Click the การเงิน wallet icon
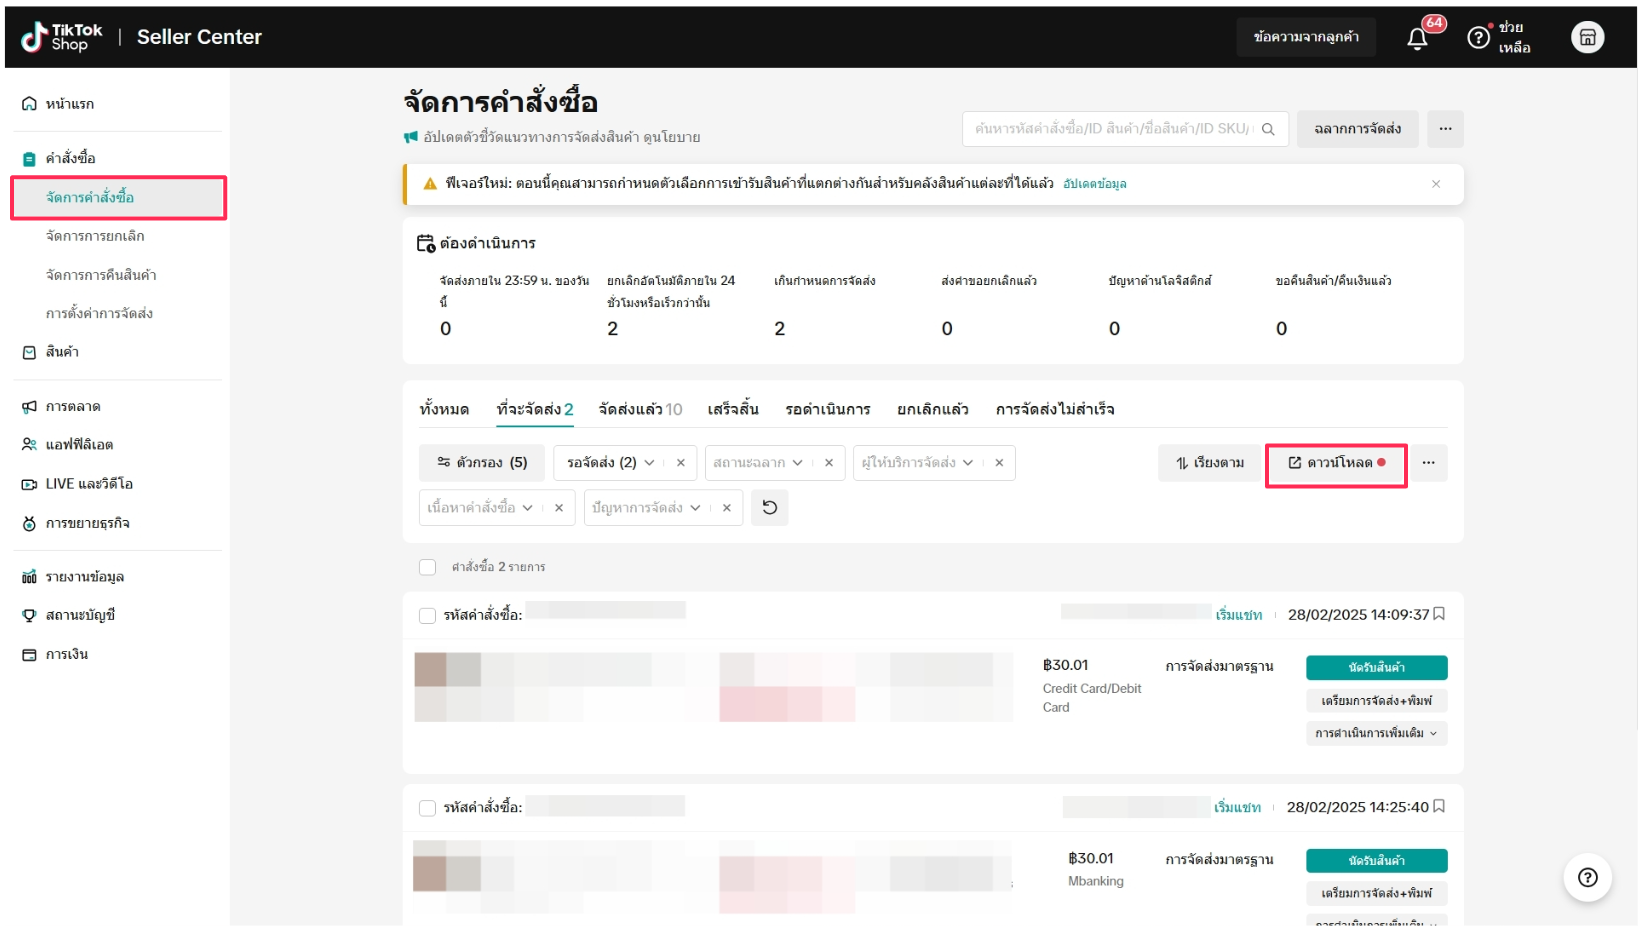1638x926 pixels. coord(29,655)
